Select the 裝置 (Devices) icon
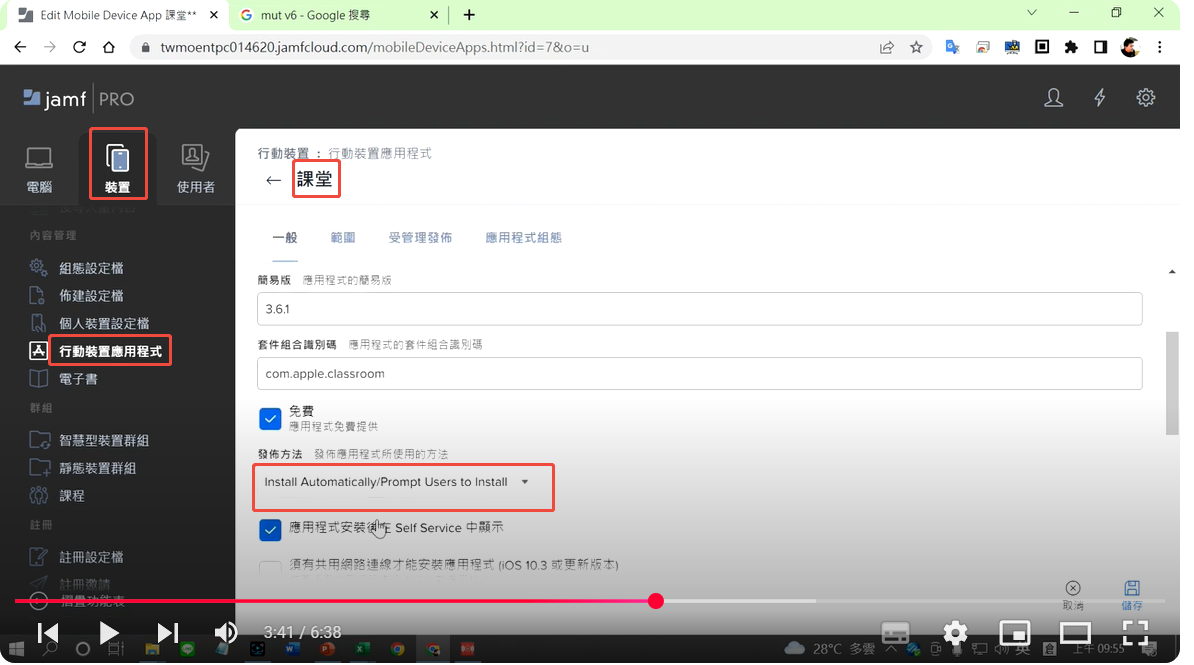This screenshot has width=1194, height=665. tap(118, 159)
